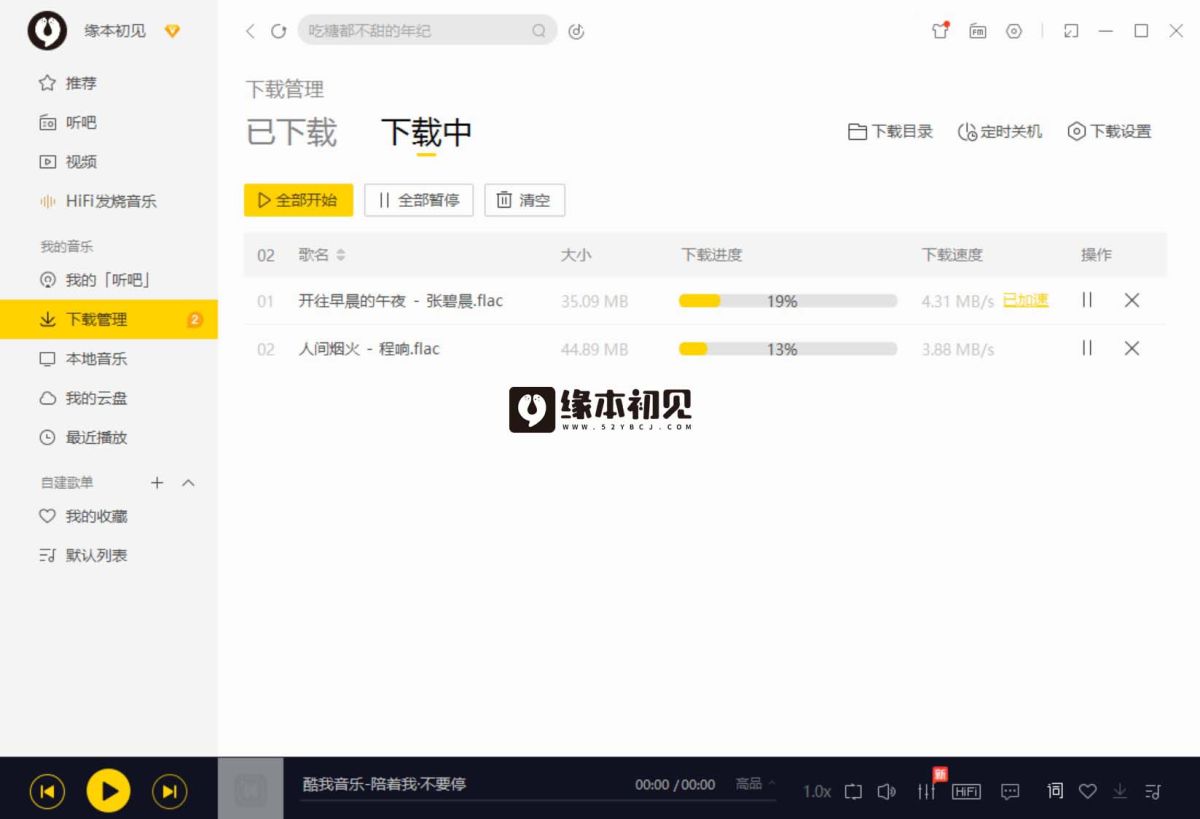Start playback with the play button
1200x819 pixels.
coord(108,792)
